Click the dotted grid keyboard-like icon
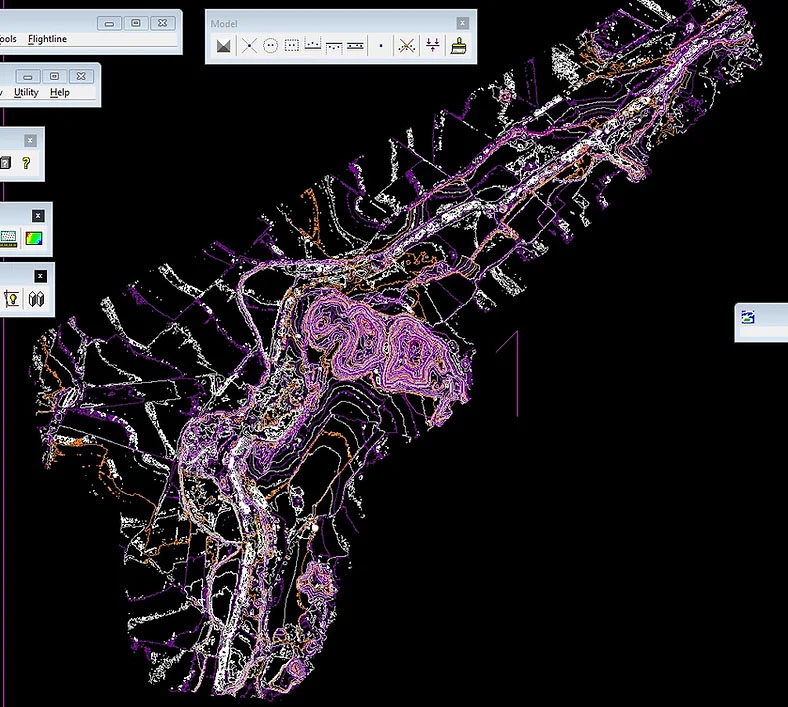The height and width of the screenshot is (707, 788). [9, 238]
